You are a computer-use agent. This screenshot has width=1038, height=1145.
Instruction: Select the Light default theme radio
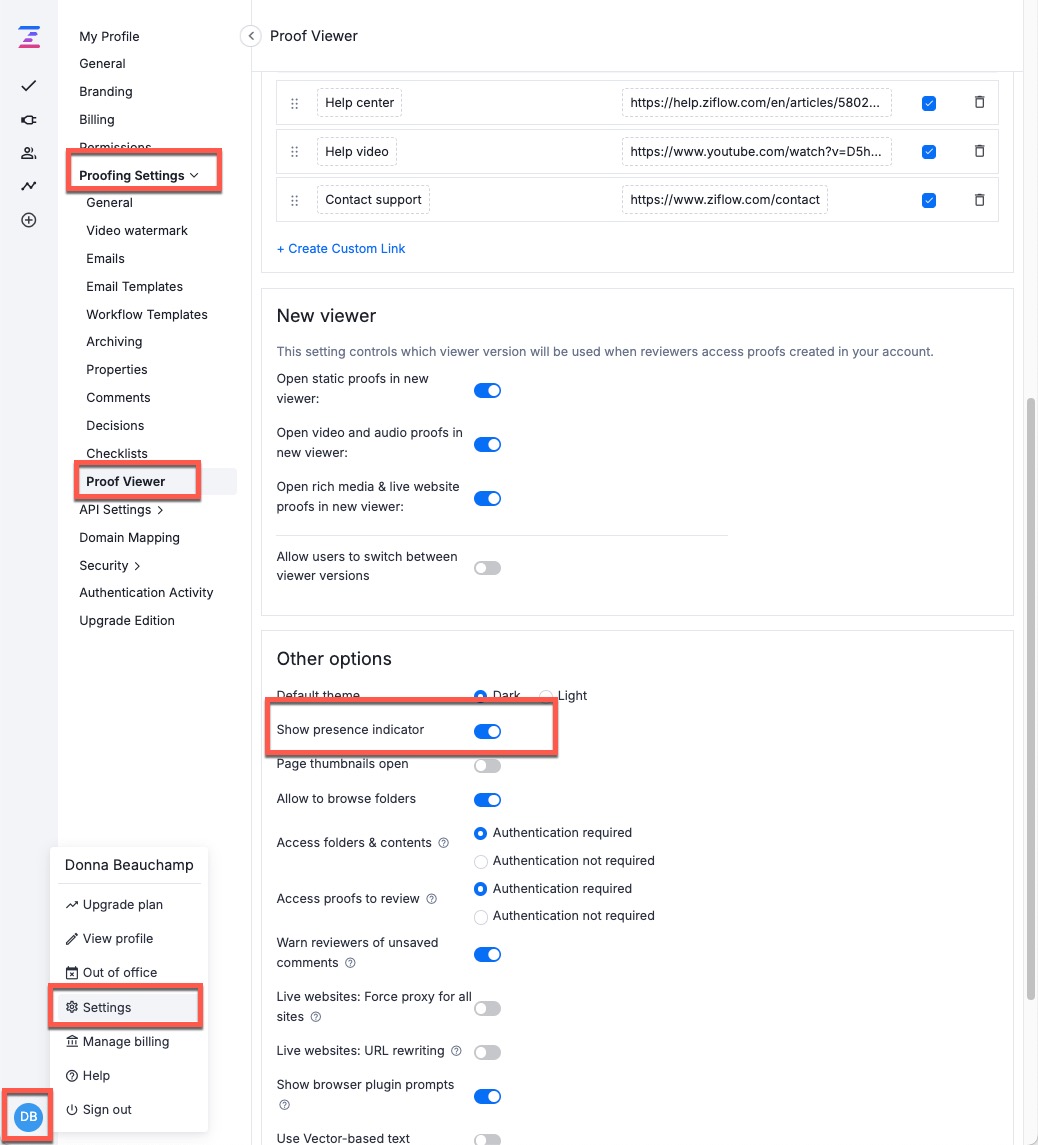coord(546,696)
